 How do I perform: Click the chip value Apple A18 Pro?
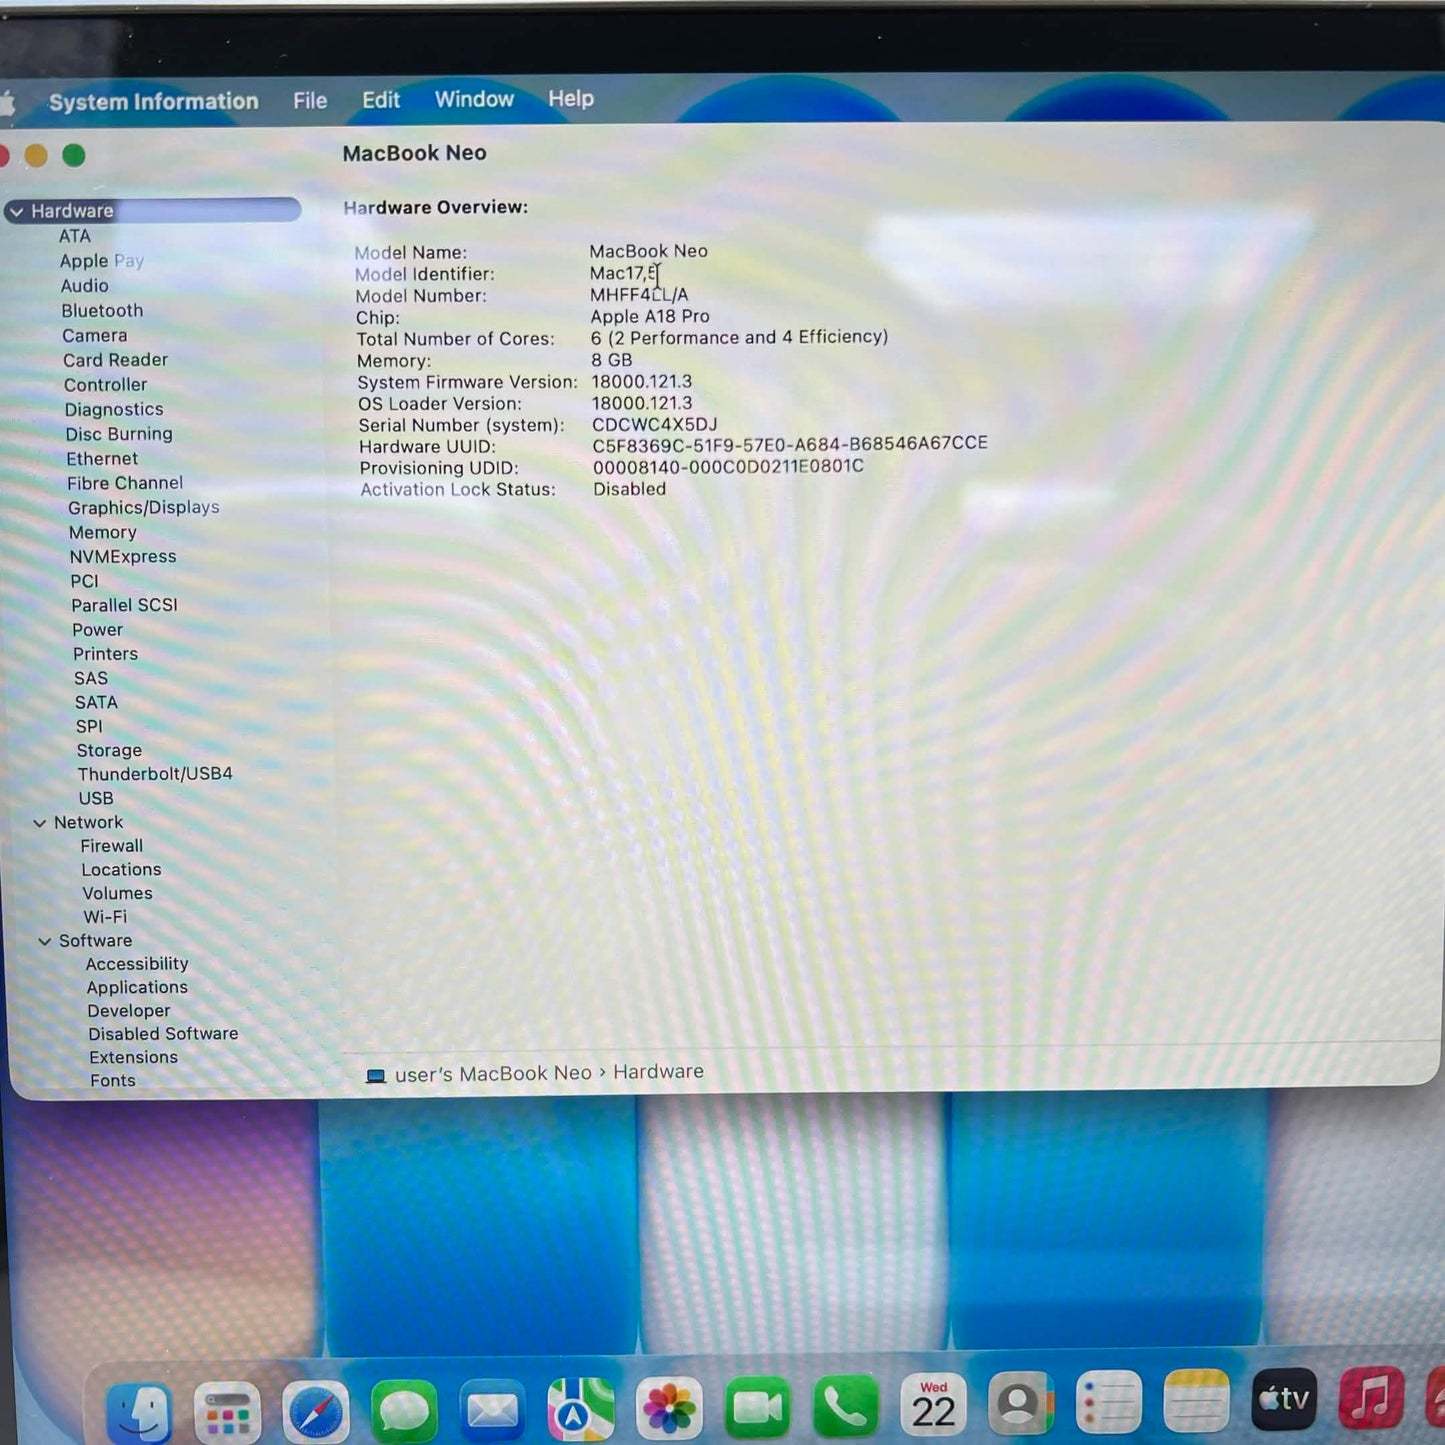(650, 317)
